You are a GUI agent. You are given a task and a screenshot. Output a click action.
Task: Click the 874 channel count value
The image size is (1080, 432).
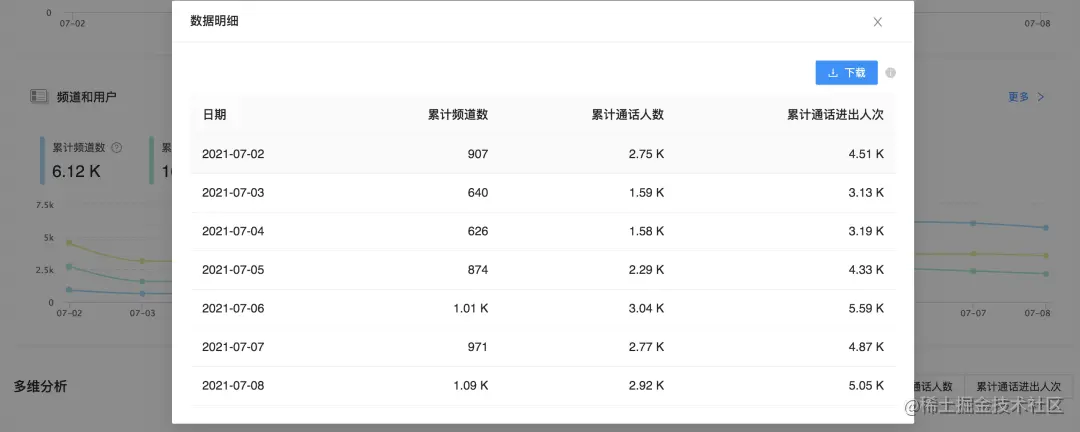(x=477, y=270)
